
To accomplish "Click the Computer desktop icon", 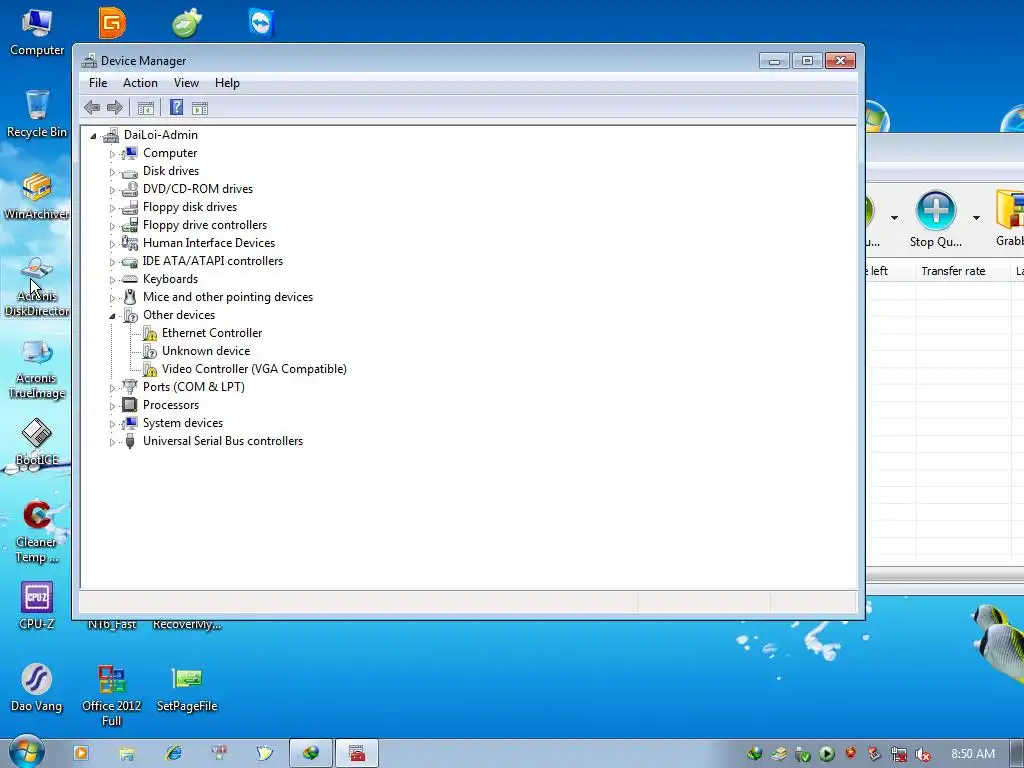I will tap(37, 33).
